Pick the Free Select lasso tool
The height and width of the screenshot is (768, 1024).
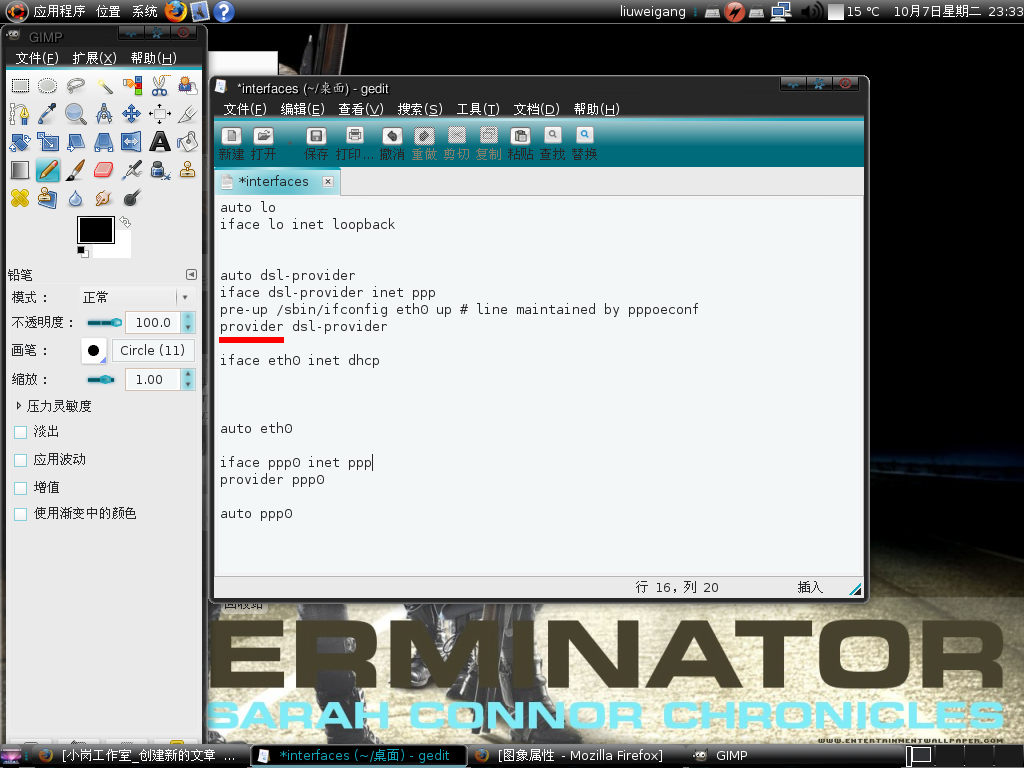pos(76,86)
